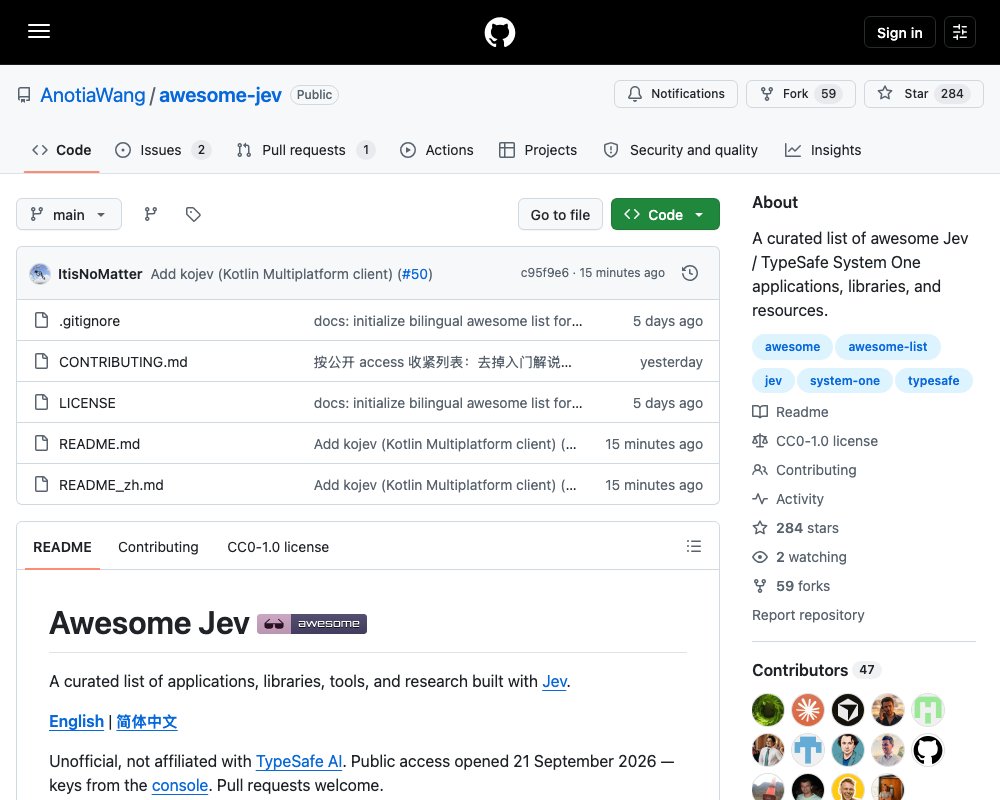Open the Contributors 47 heading link
Image resolution: width=1000 pixels, height=800 pixels.
(816, 670)
